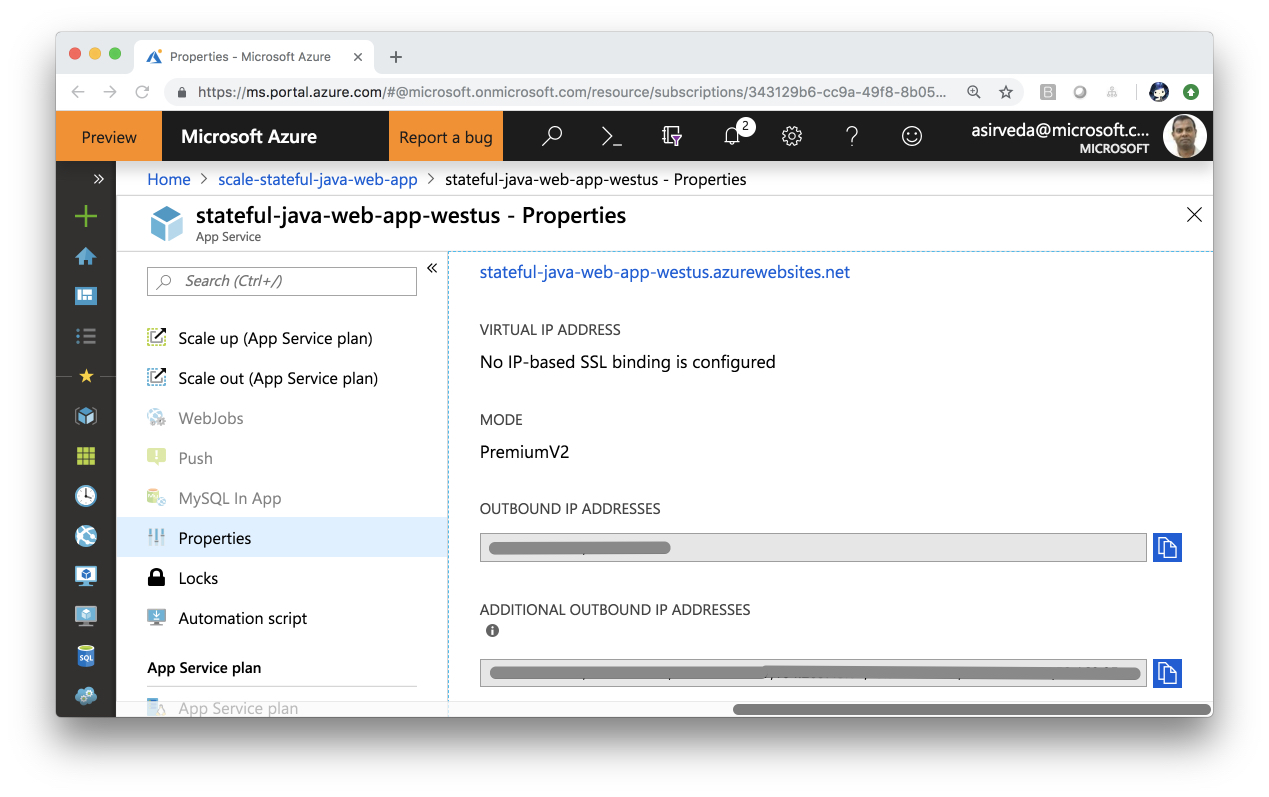Click the asirveda@microsoft account name
Image resolution: width=1269 pixels, height=797 pixels.
pyautogui.click(x=1061, y=130)
